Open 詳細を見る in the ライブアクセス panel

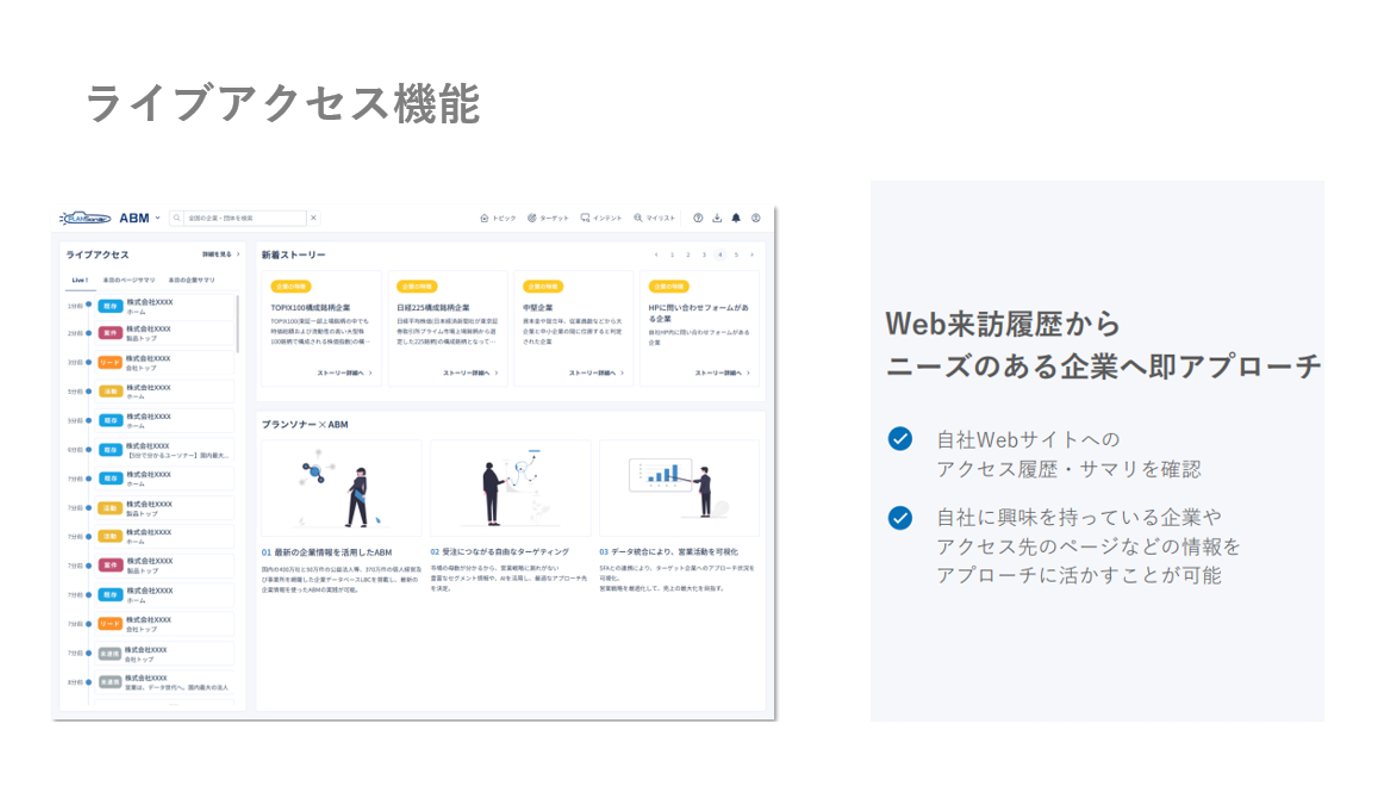tap(218, 254)
